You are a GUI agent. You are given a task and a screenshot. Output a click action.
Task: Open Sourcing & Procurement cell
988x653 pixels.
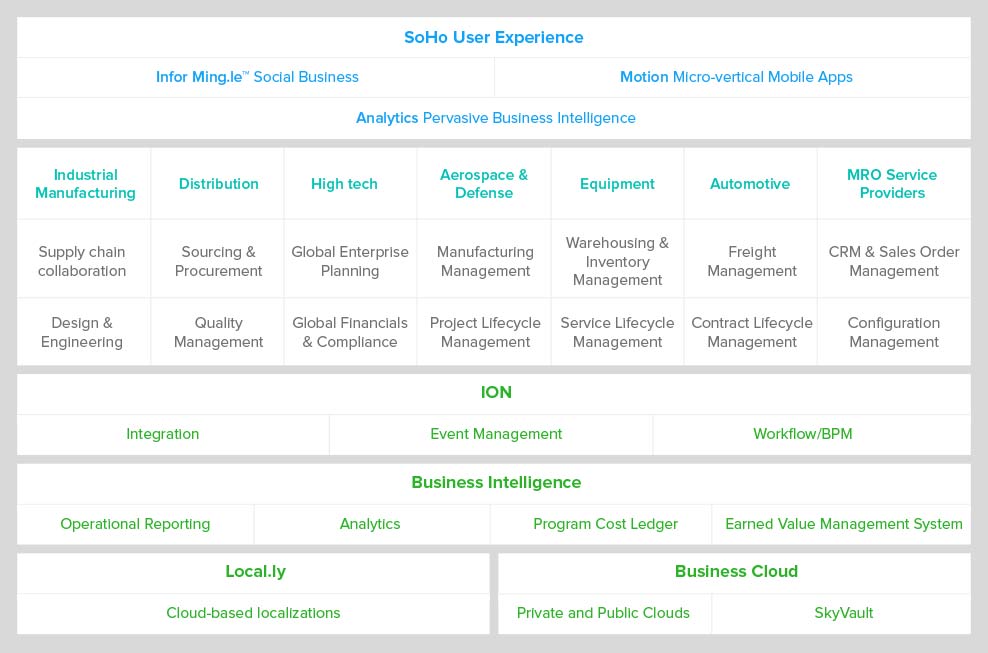218,261
